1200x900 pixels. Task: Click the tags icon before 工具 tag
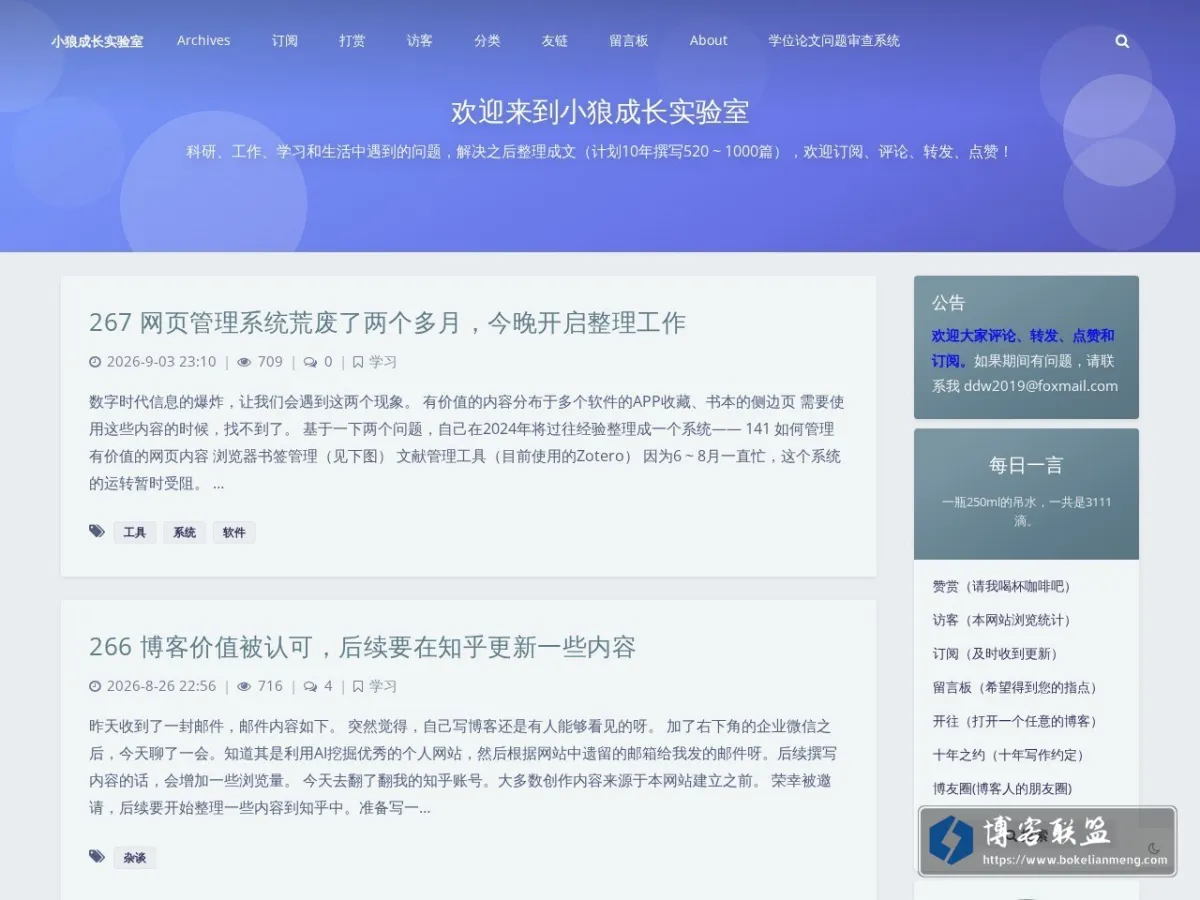tap(97, 531)
